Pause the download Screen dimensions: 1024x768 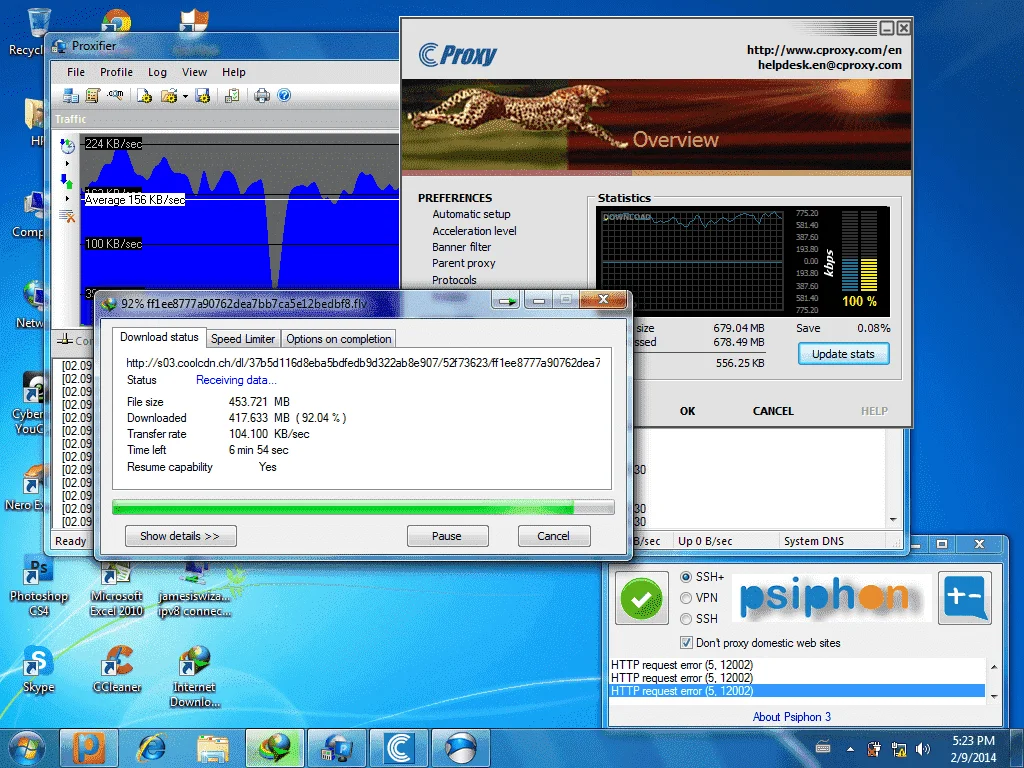coord(447,536)
